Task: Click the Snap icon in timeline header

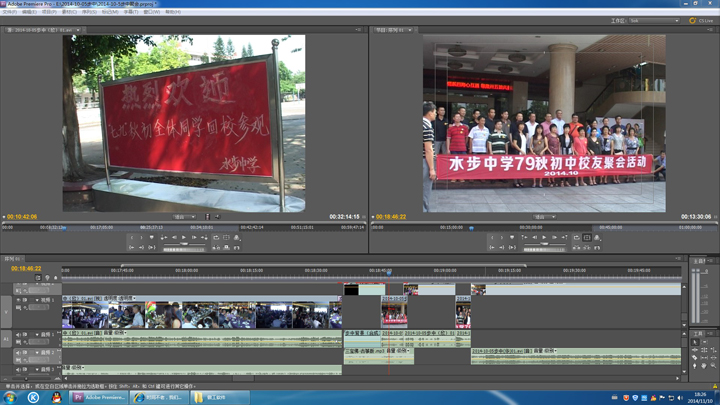Action: pyautogui.click(x=38, y=278)
